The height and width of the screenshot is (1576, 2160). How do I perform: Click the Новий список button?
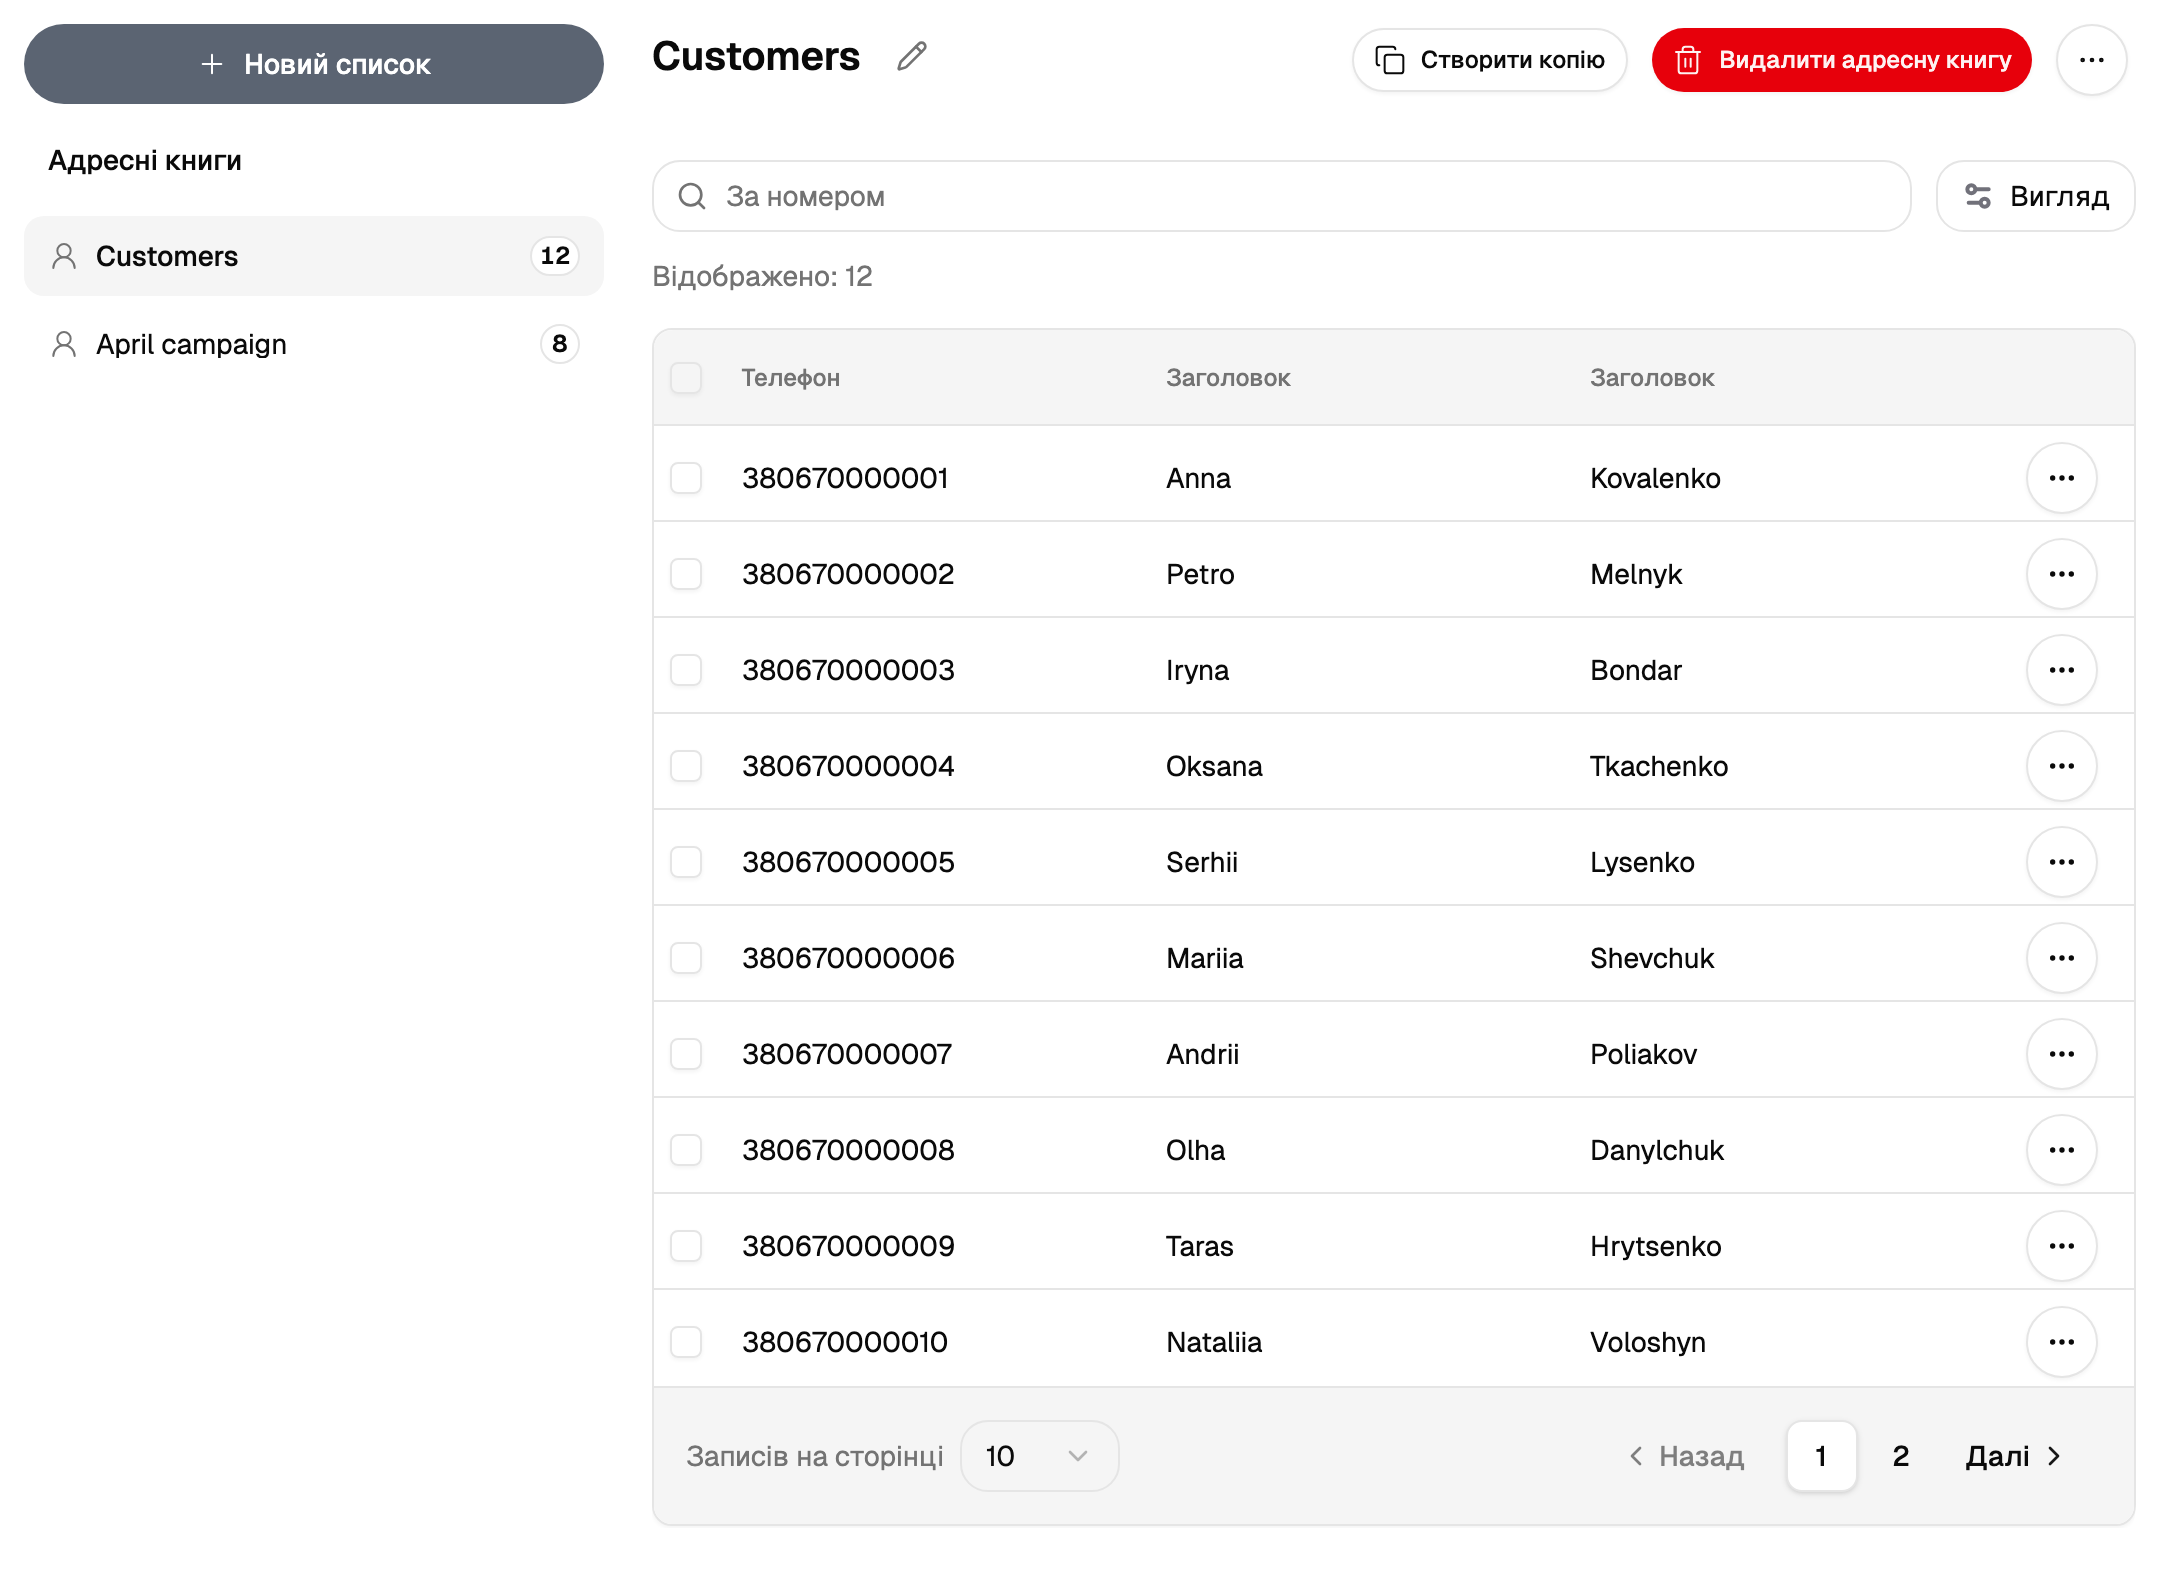(x=314, y=64)
